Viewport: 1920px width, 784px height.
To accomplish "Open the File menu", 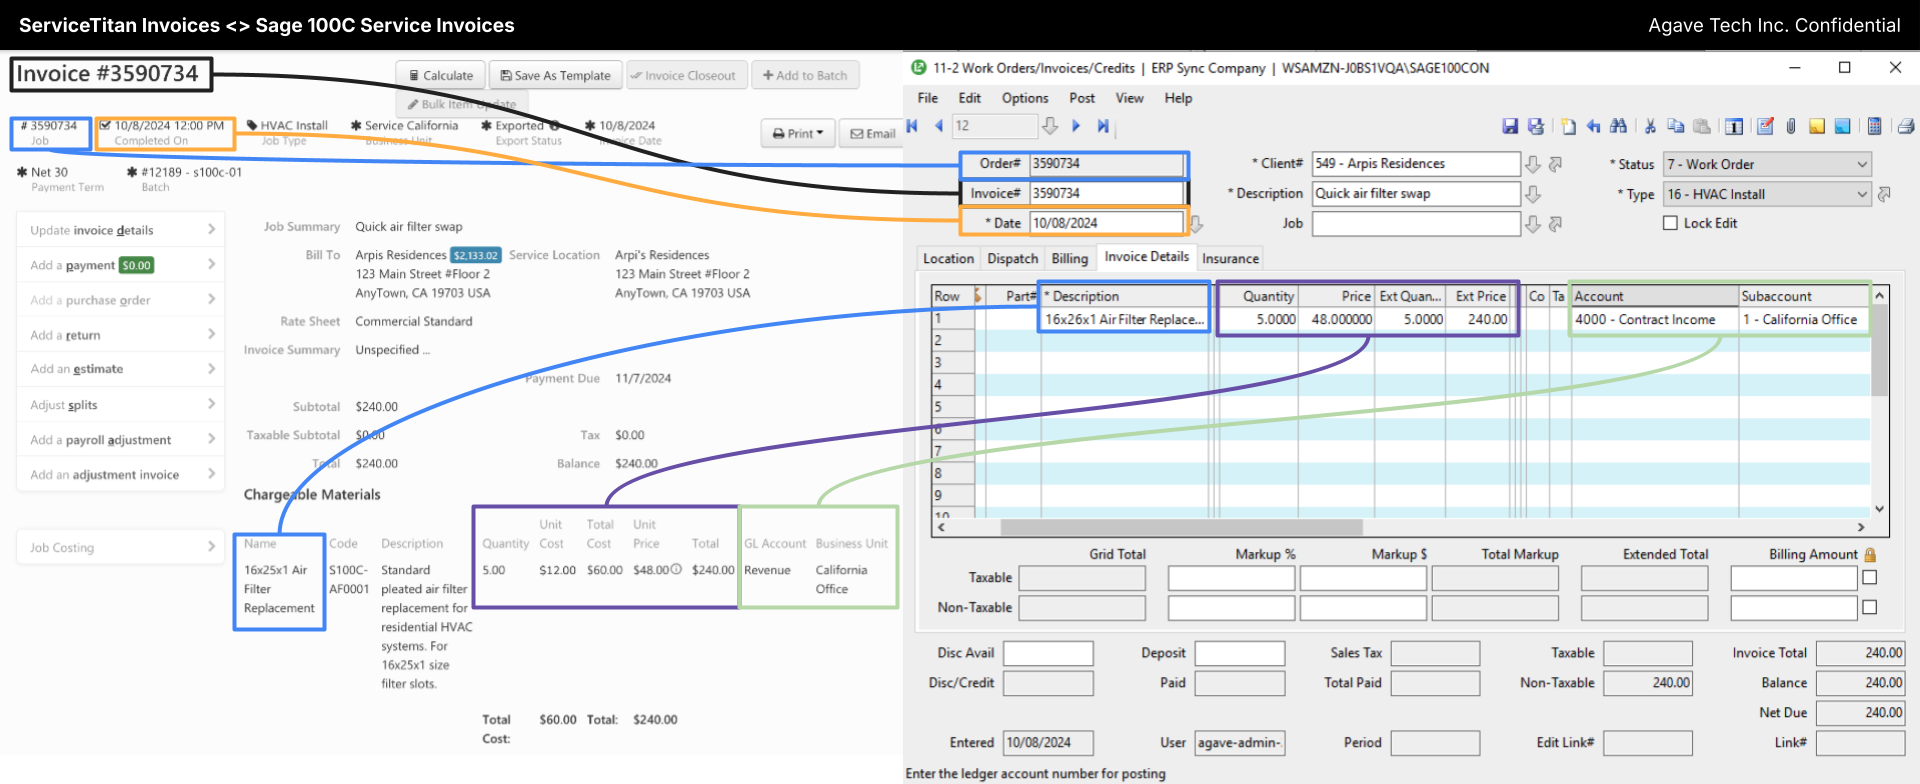I will 928,98.
